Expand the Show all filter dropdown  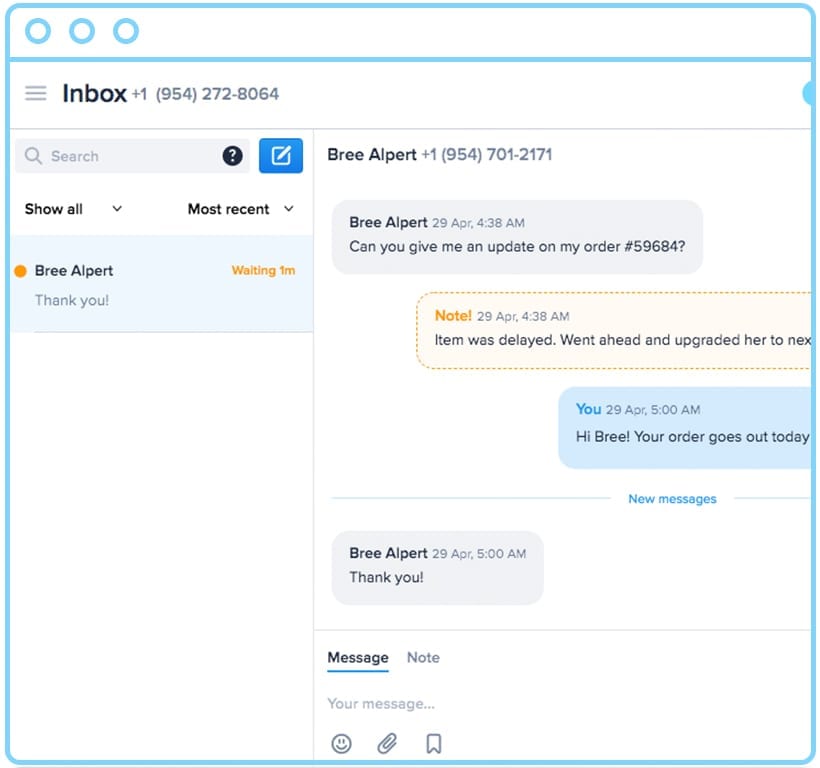pyautogui.click(x=73, y=209)
